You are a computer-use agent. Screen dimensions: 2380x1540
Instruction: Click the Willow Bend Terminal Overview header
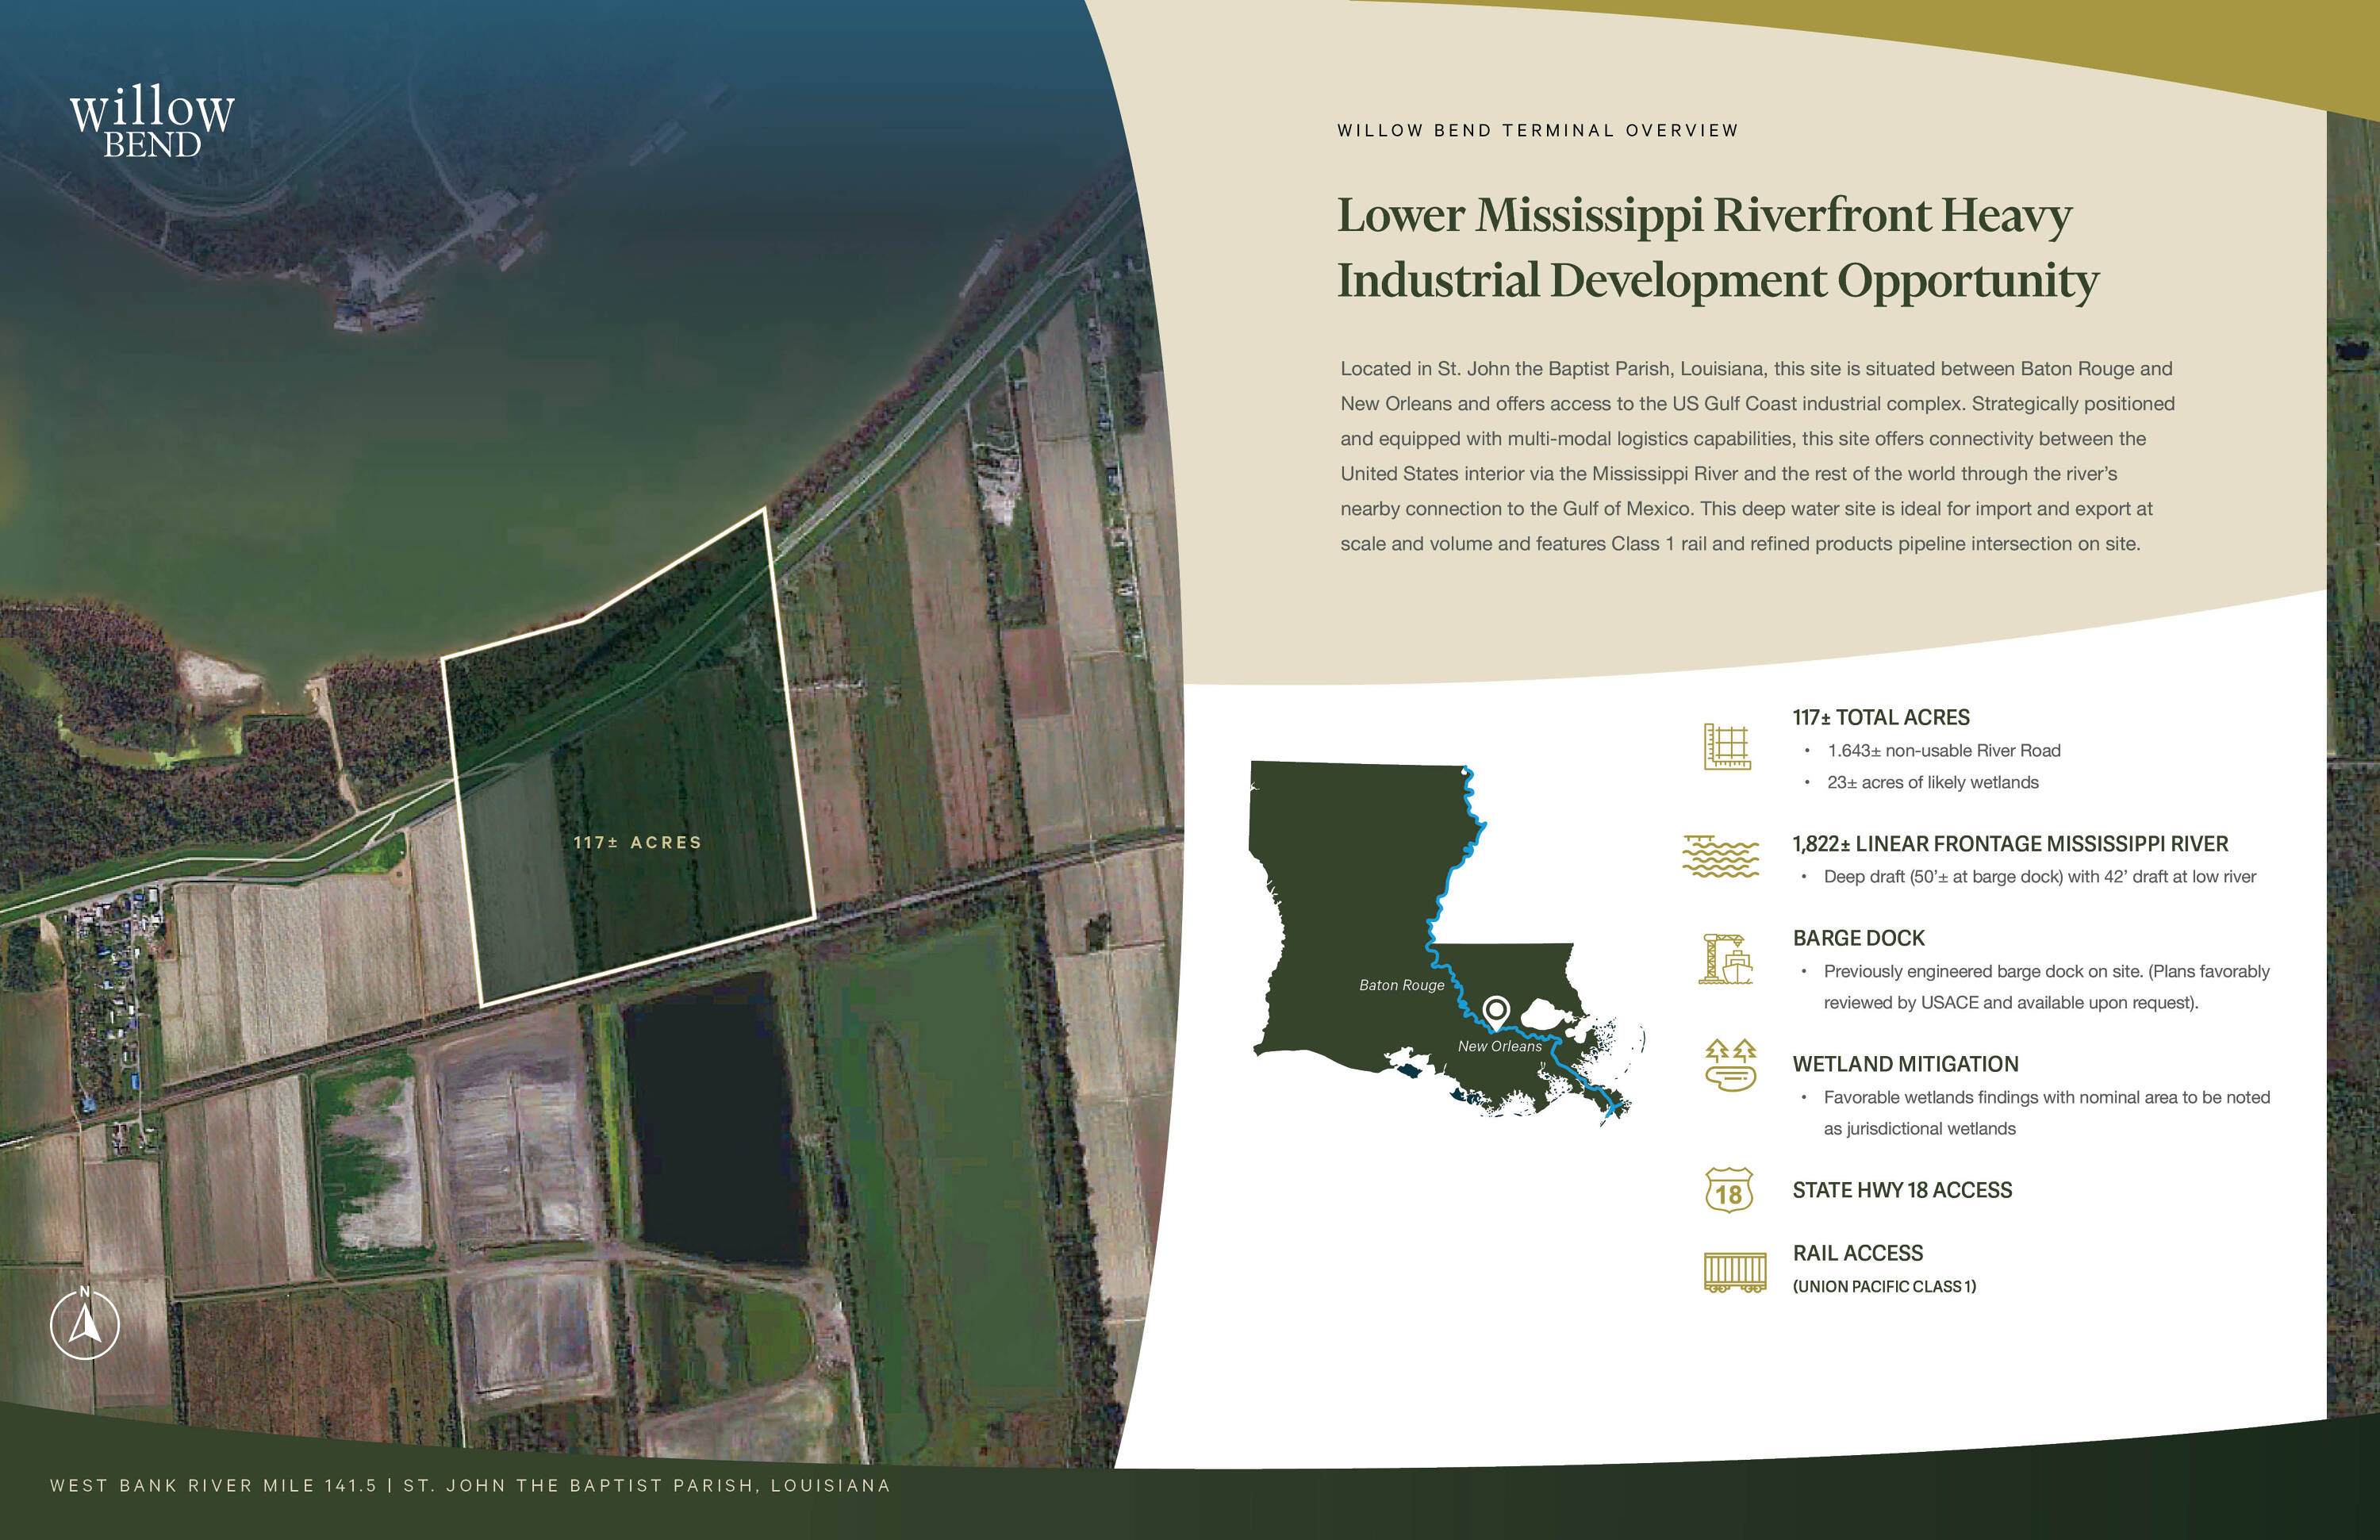1538,130
